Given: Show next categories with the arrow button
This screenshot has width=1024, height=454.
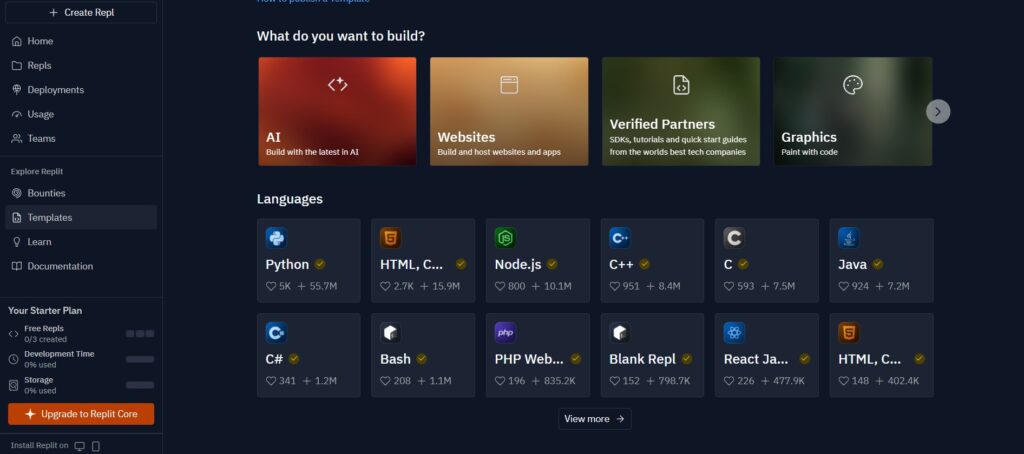Looking at the screenshot, I should click(938, 111).
